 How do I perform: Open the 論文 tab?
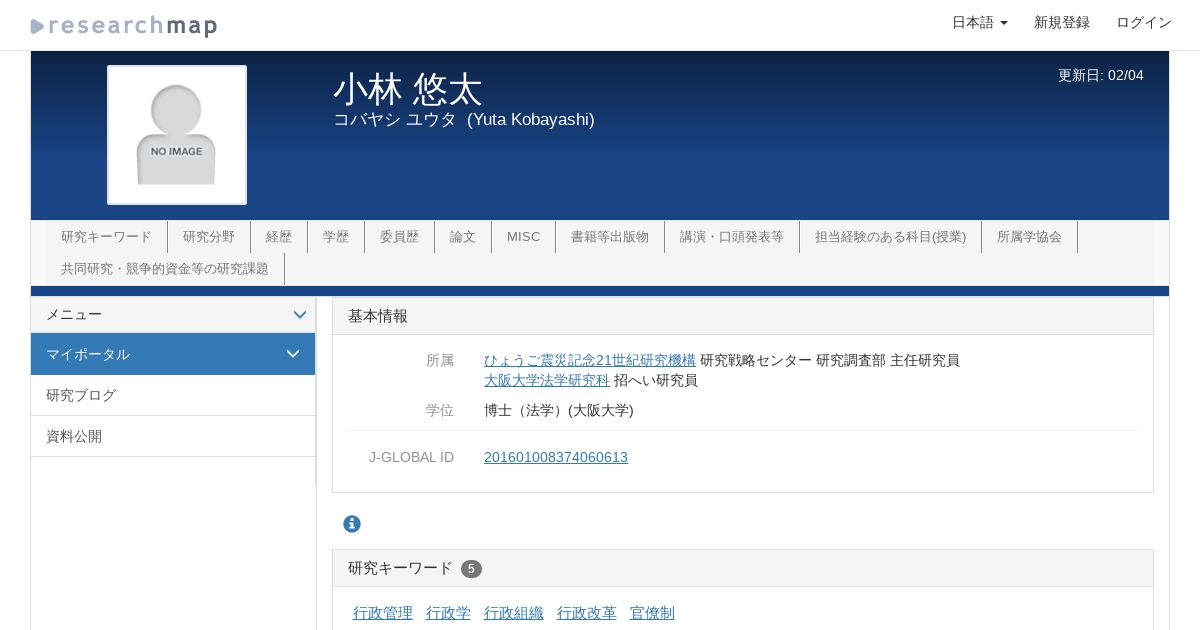[x=463, y=237]
